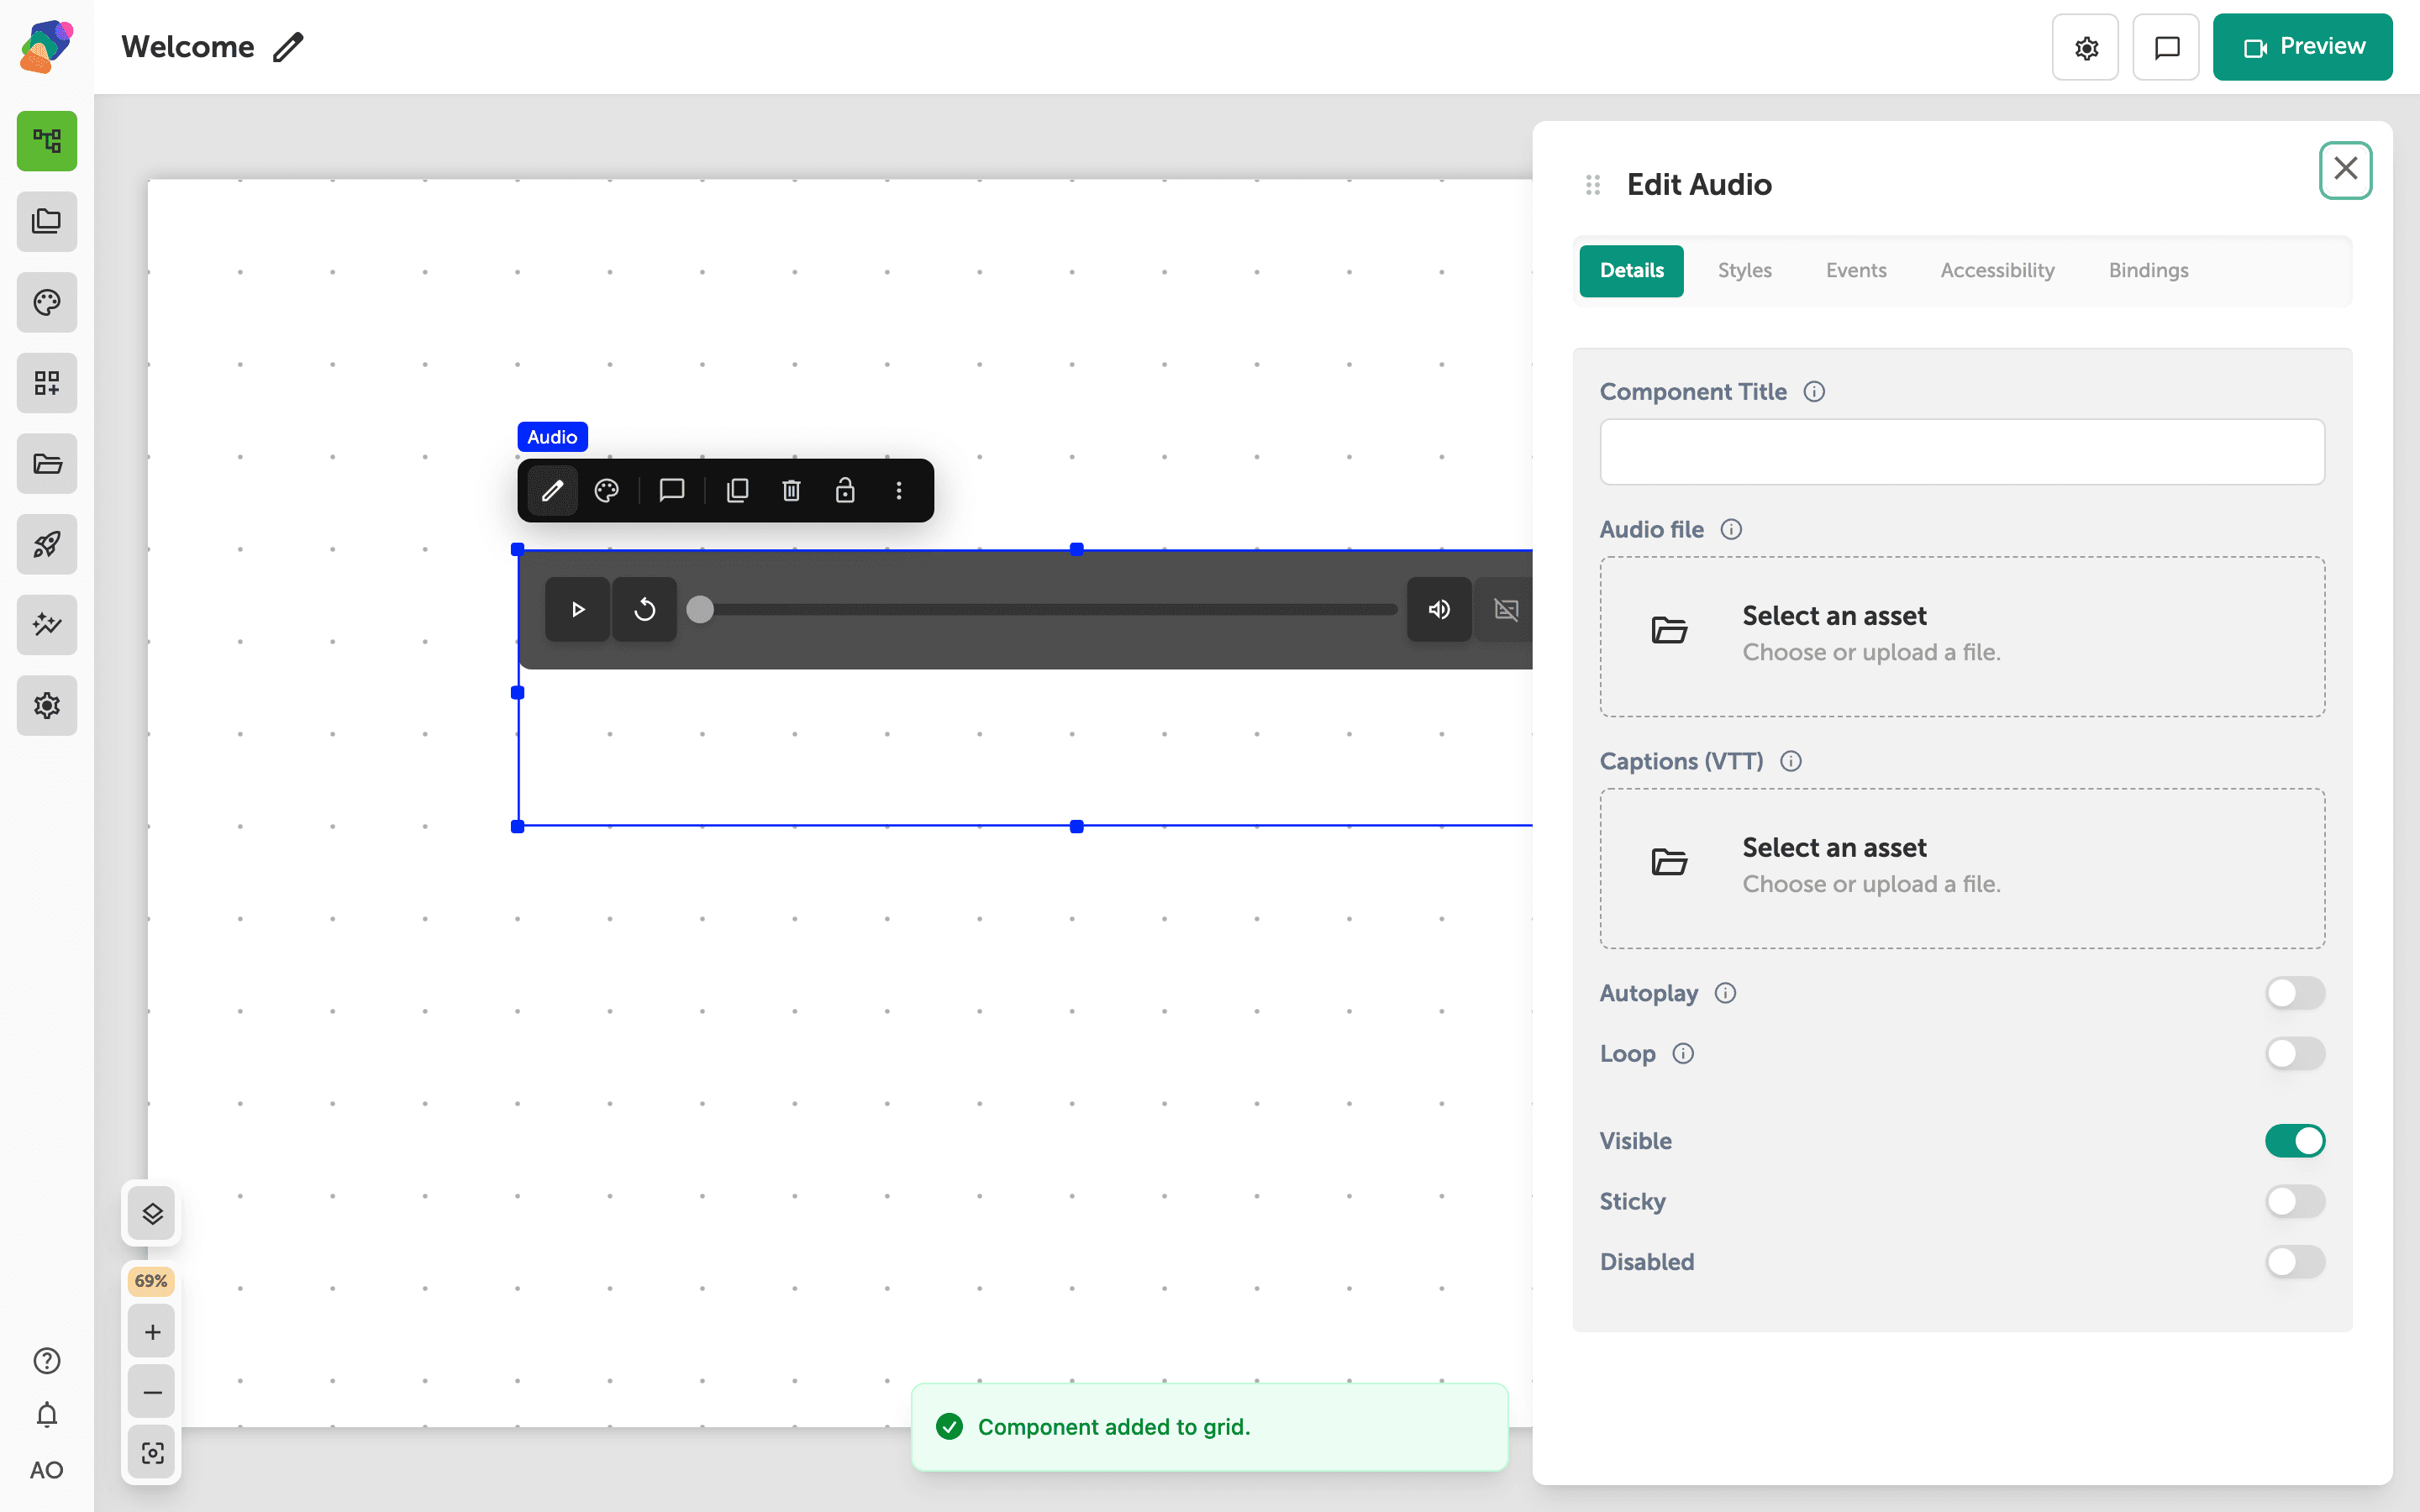The height and width of the screenshot is (1512, 2420).
Task: Open the rocket publish icon in the sidebar
Action: click(47, 544)
